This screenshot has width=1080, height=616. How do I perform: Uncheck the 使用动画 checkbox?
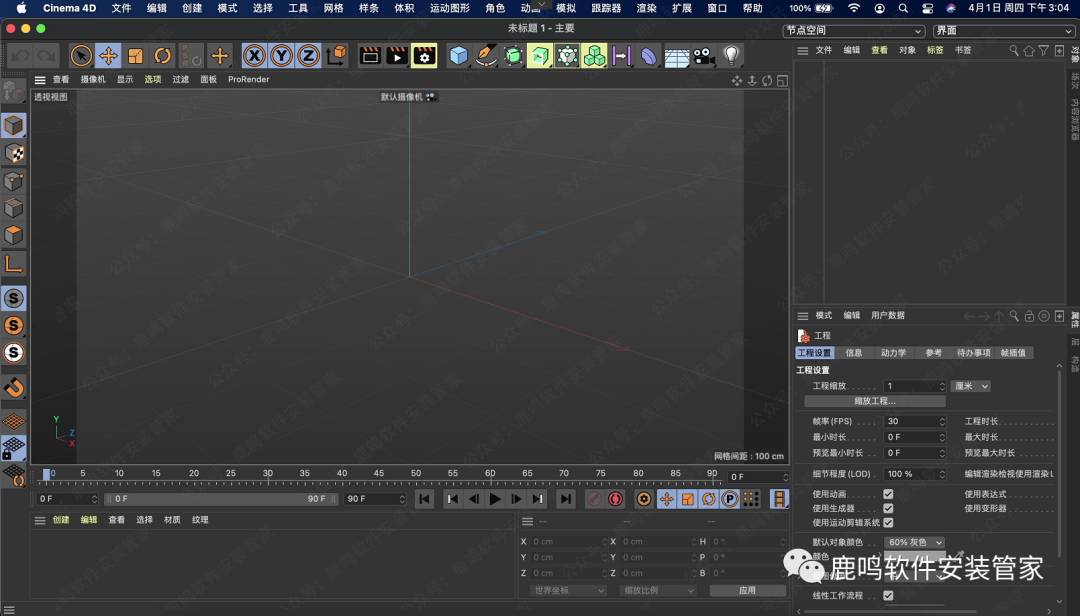click(888, 494)
